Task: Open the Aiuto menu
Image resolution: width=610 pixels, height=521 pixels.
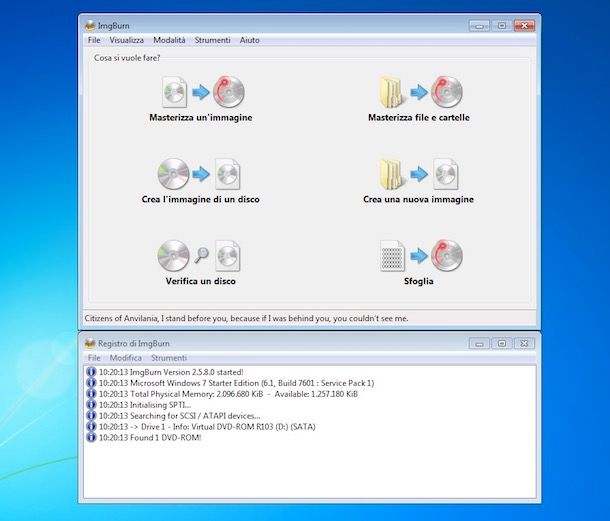Action: click(249, 40)
